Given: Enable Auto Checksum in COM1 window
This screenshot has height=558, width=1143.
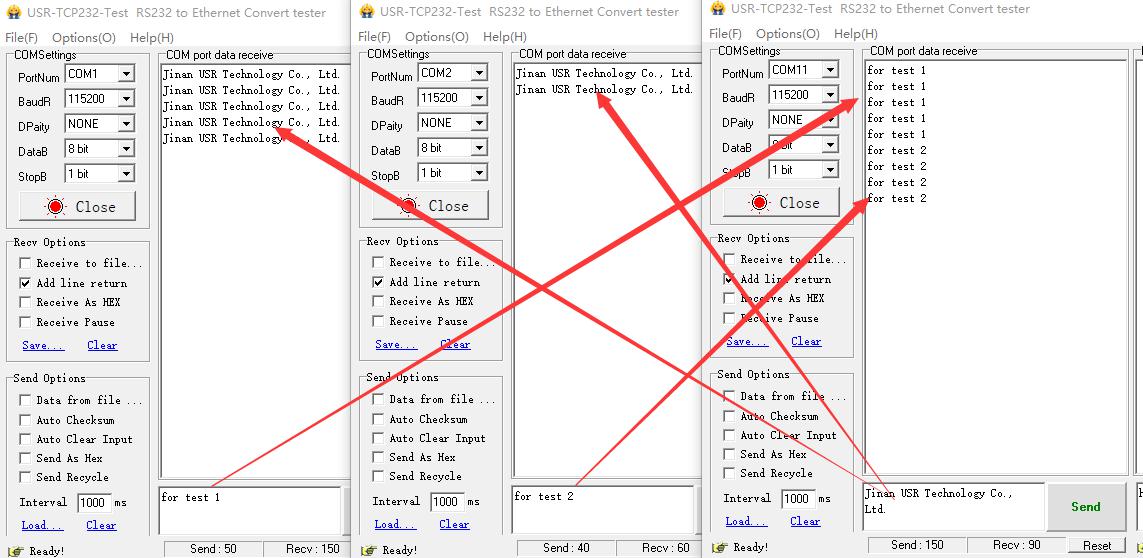Looking at the screenshot, I should click(26, 420).
